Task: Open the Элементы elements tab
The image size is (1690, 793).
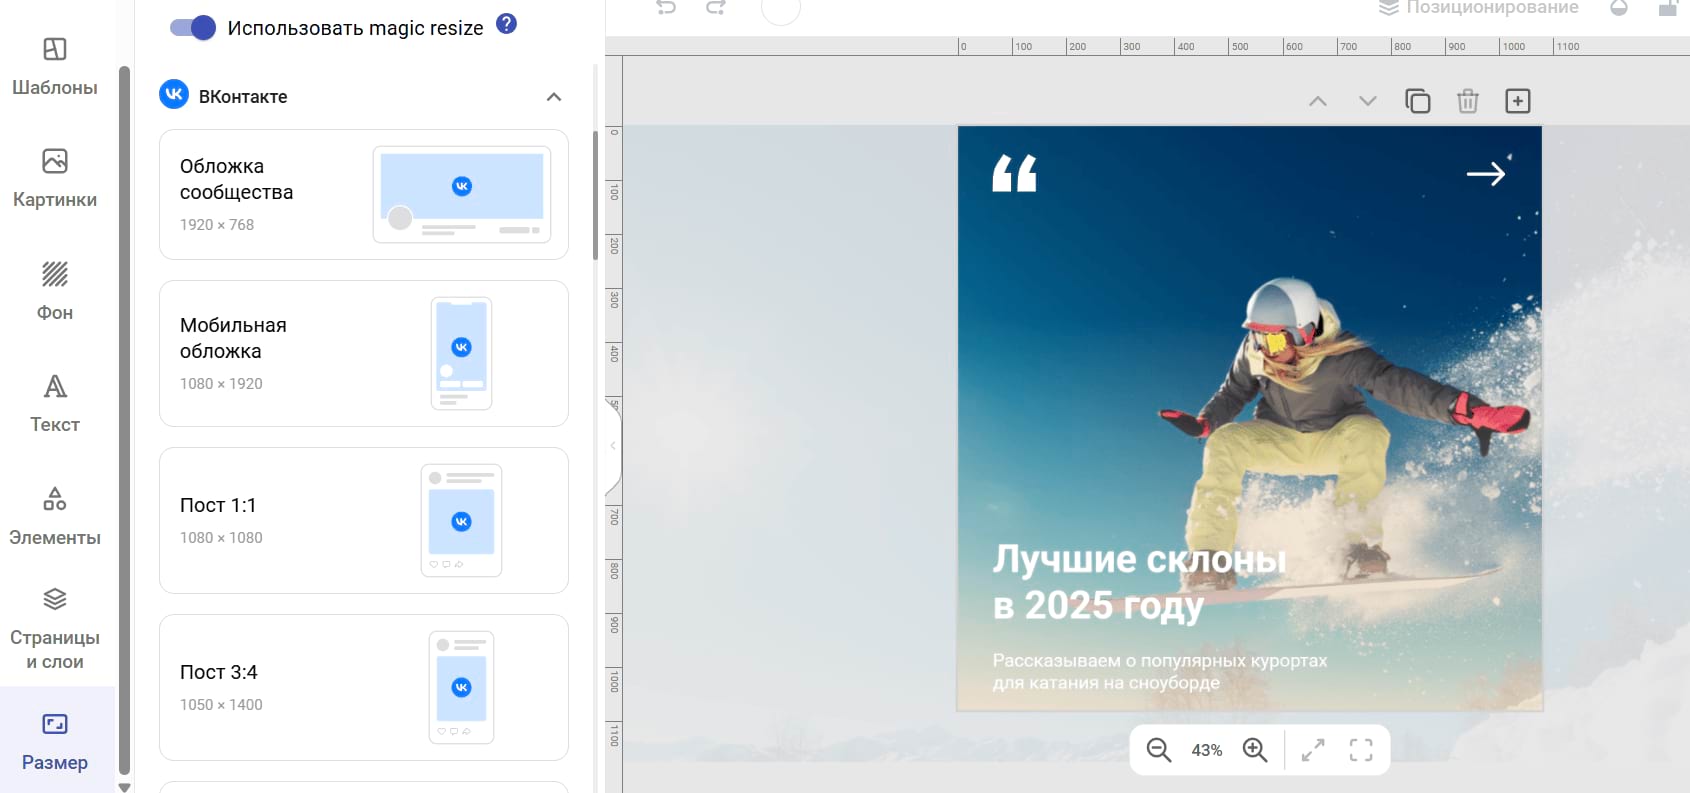Action: point(55,516)
